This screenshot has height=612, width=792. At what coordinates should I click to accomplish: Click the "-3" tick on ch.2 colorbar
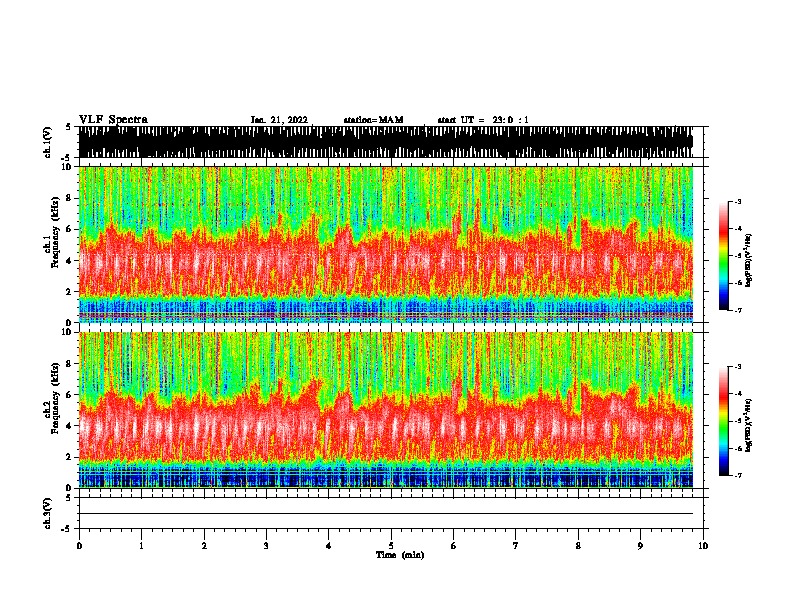738,367
